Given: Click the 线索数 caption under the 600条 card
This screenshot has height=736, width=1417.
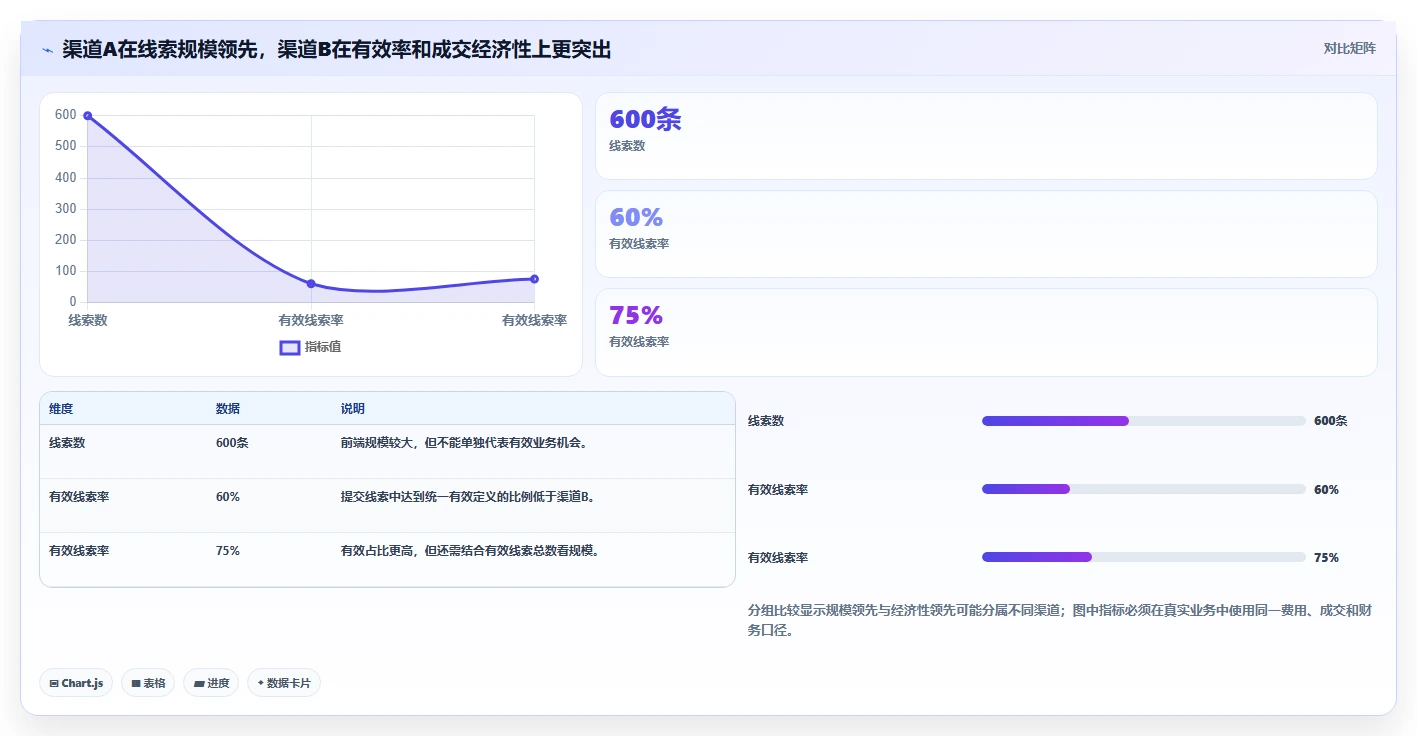Looking at the screenshot, I should coord(627,146).
